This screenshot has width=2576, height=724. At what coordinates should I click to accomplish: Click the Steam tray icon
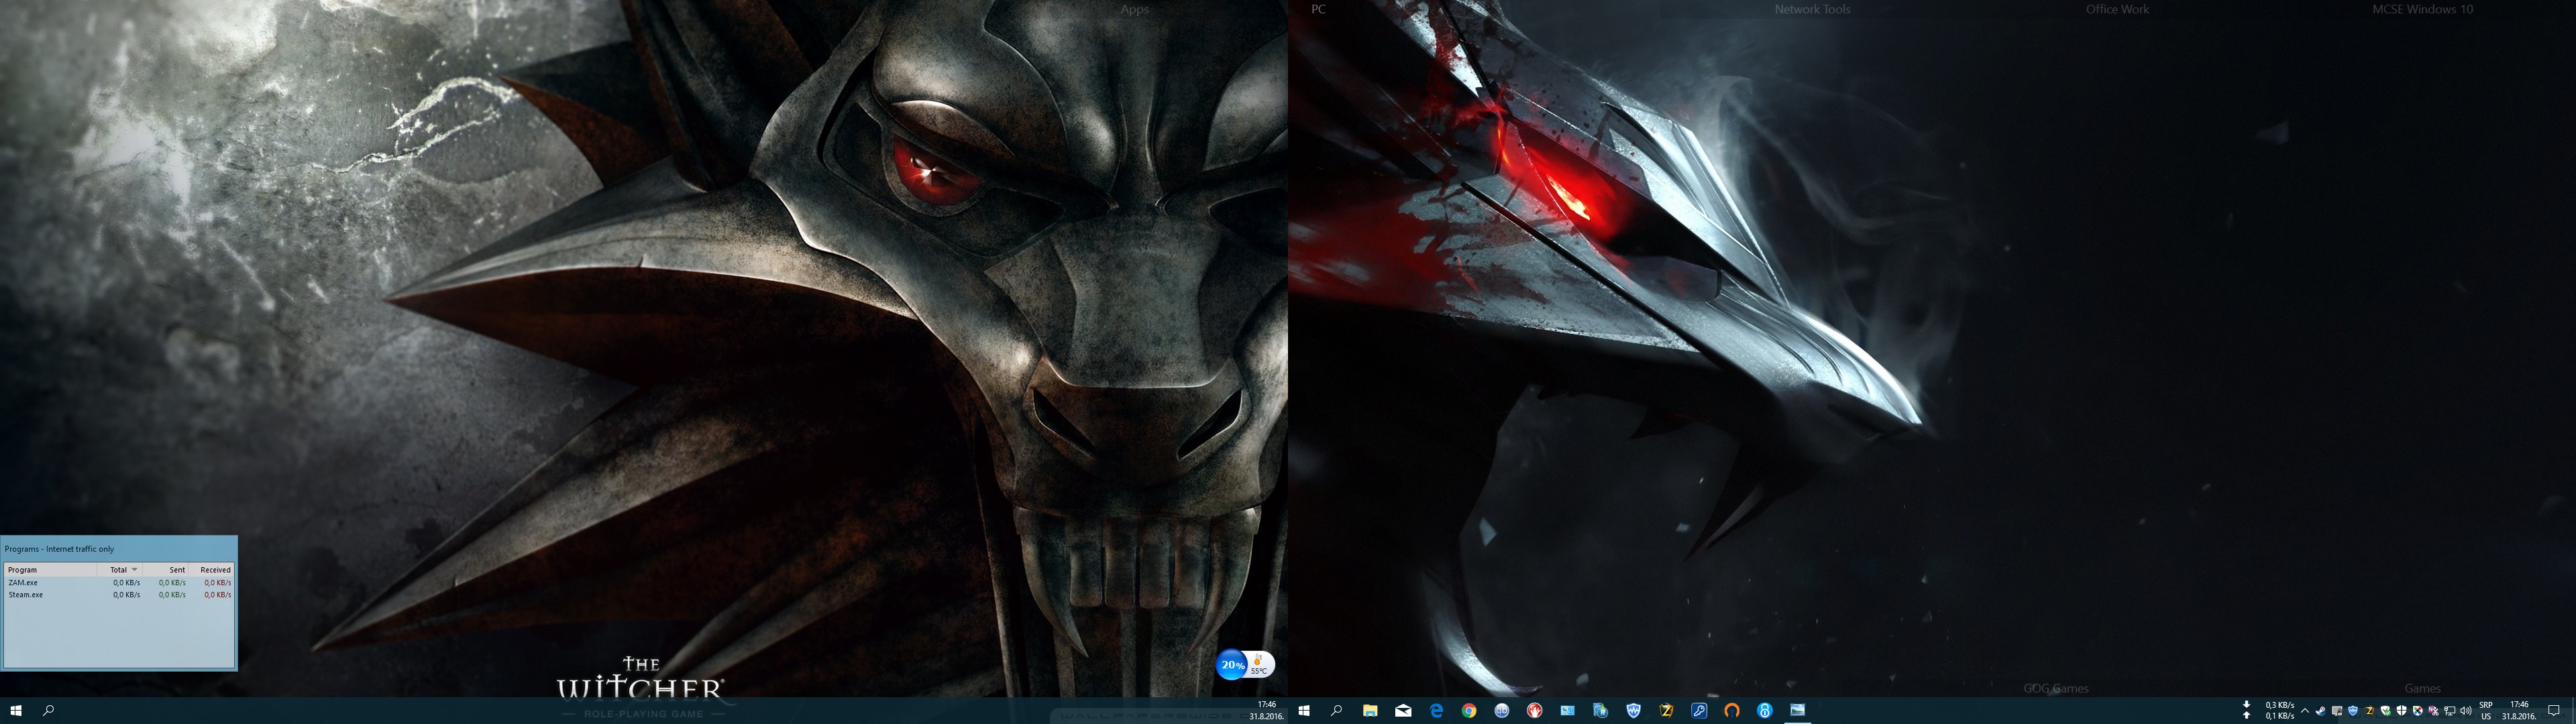coord(2321,711)
